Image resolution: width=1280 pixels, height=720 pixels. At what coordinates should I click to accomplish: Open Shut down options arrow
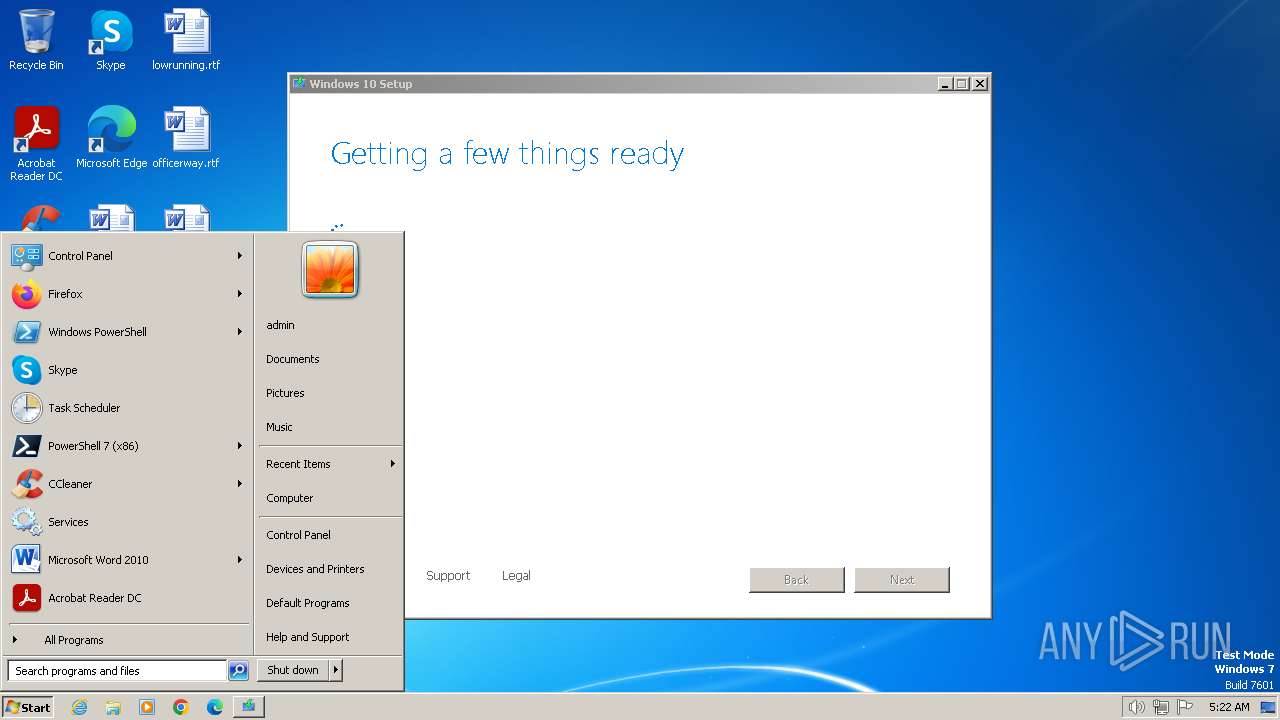[x=336, y=670]
